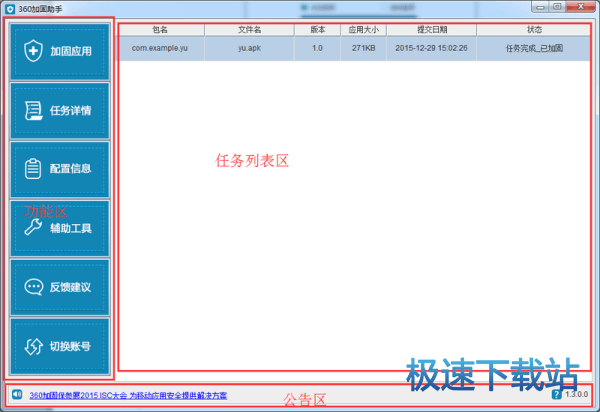Sort tasks by 提交日期 header
This screenshot has height=412, width=600.
coord(432,30)
